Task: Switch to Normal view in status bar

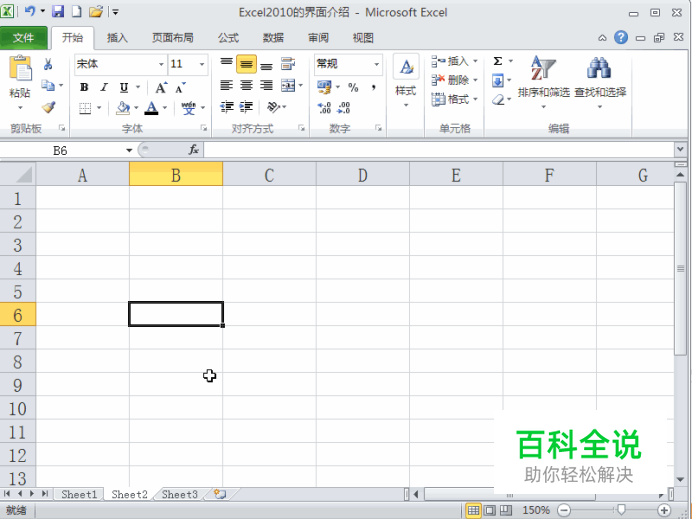Action: coord(473,511)
